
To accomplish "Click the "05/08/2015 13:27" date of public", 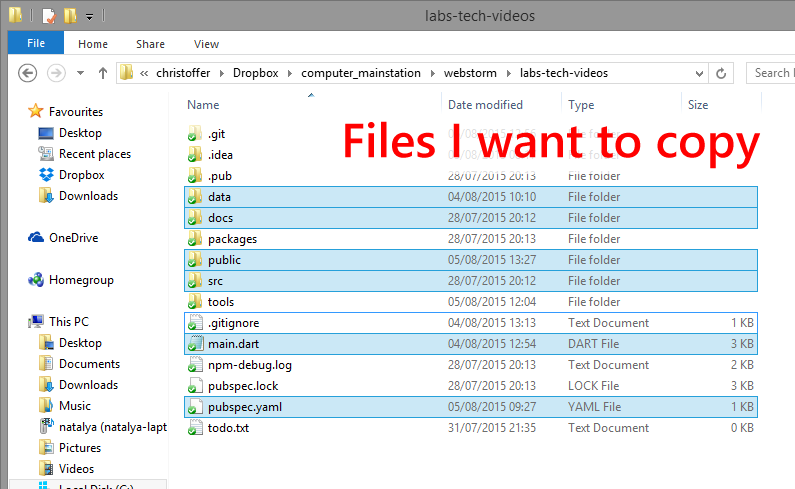I will point(492,260).
